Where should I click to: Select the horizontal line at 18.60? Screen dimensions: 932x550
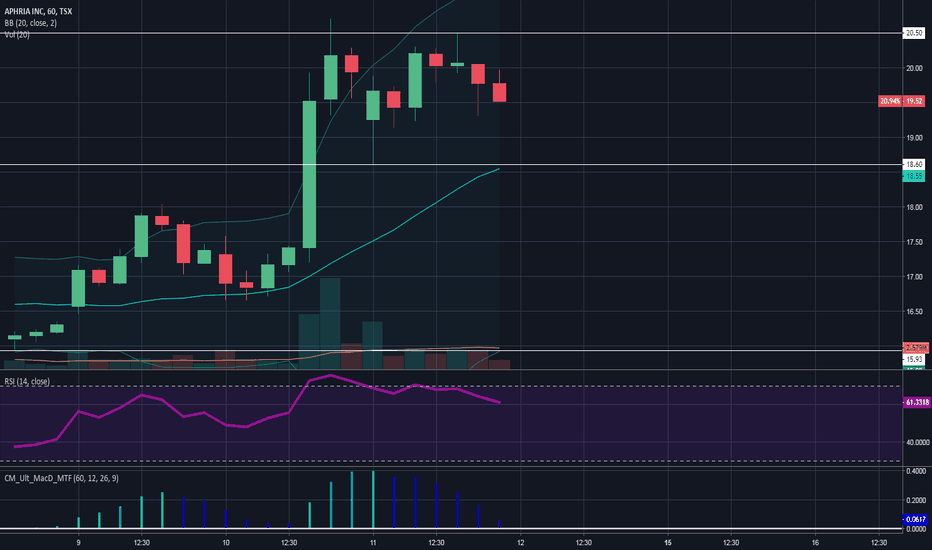click(x=451, y=164)
